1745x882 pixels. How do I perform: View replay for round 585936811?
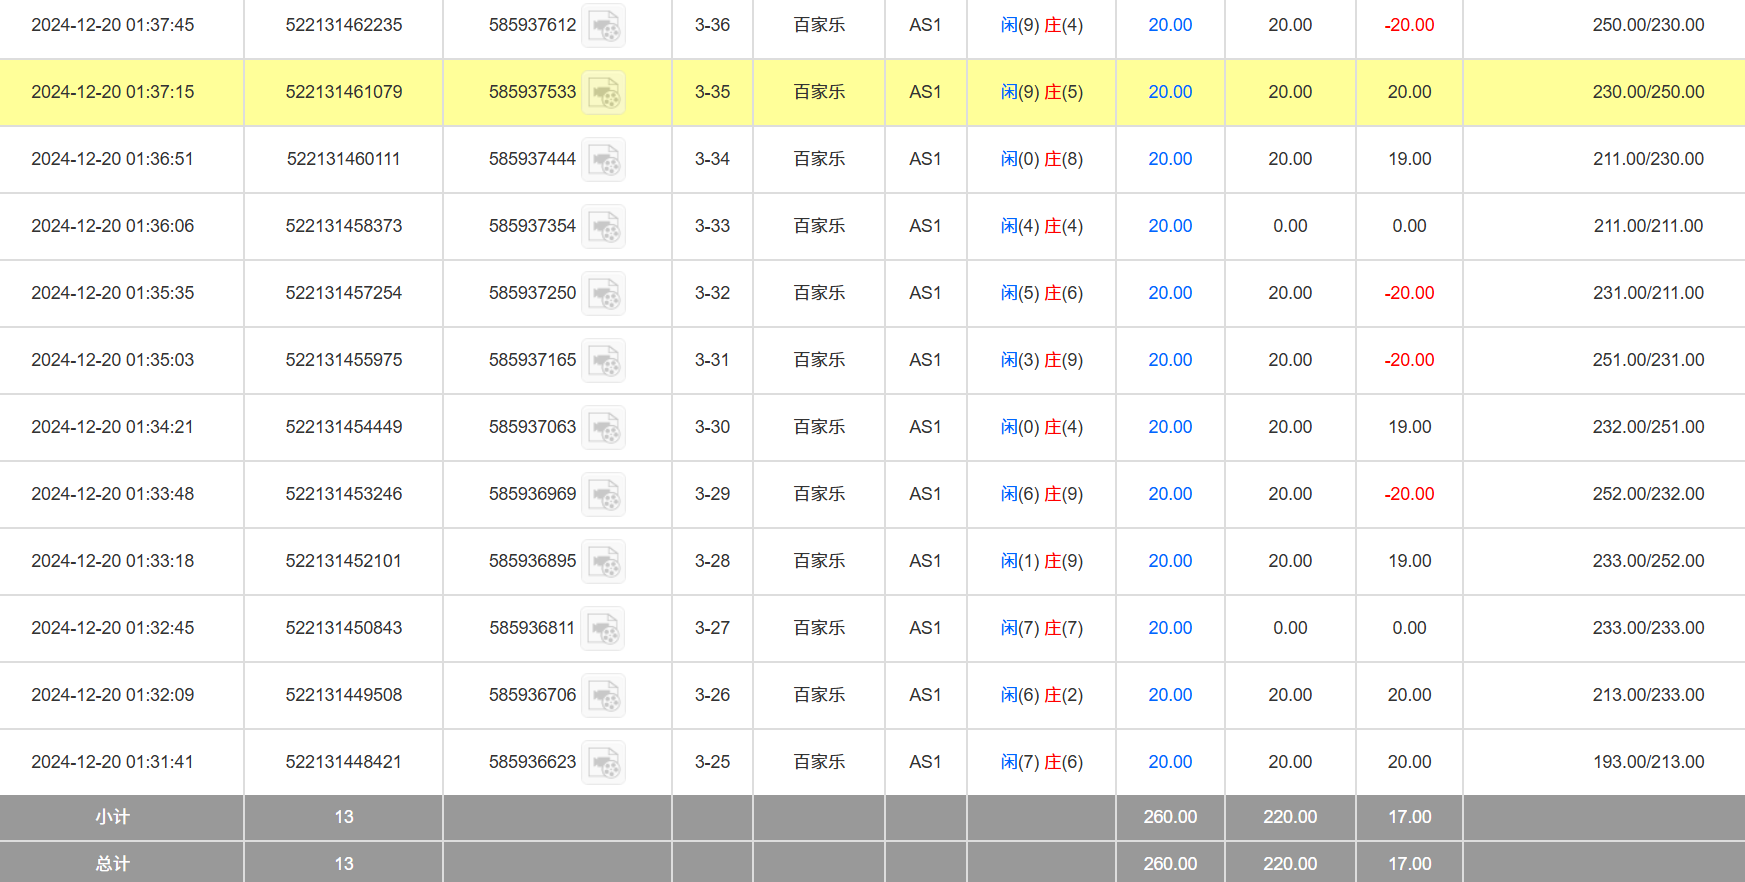pyautogui.click(x=604, y=629)
